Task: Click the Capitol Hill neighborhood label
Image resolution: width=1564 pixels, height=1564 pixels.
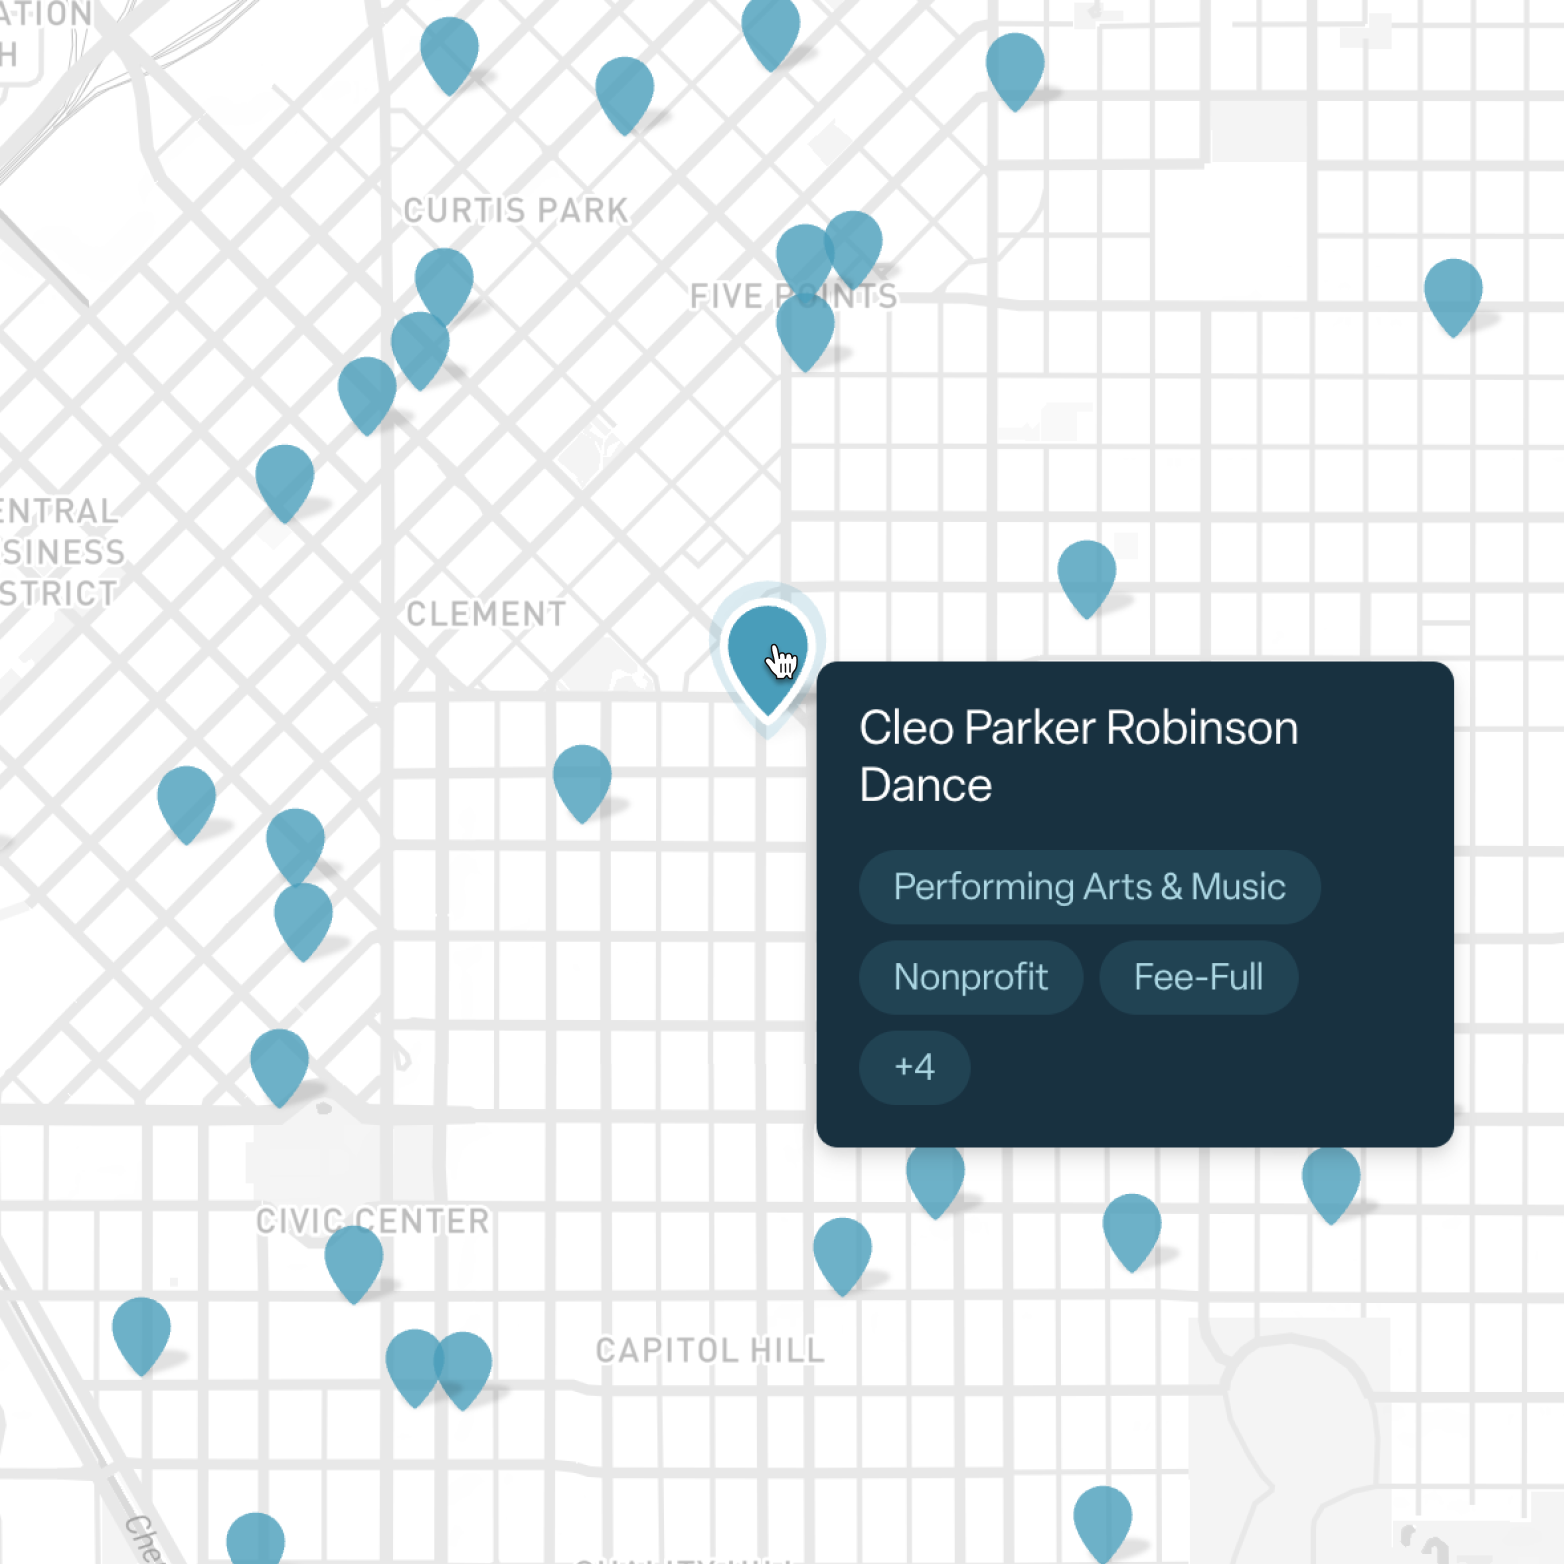Action: [x=710, y=1351]
